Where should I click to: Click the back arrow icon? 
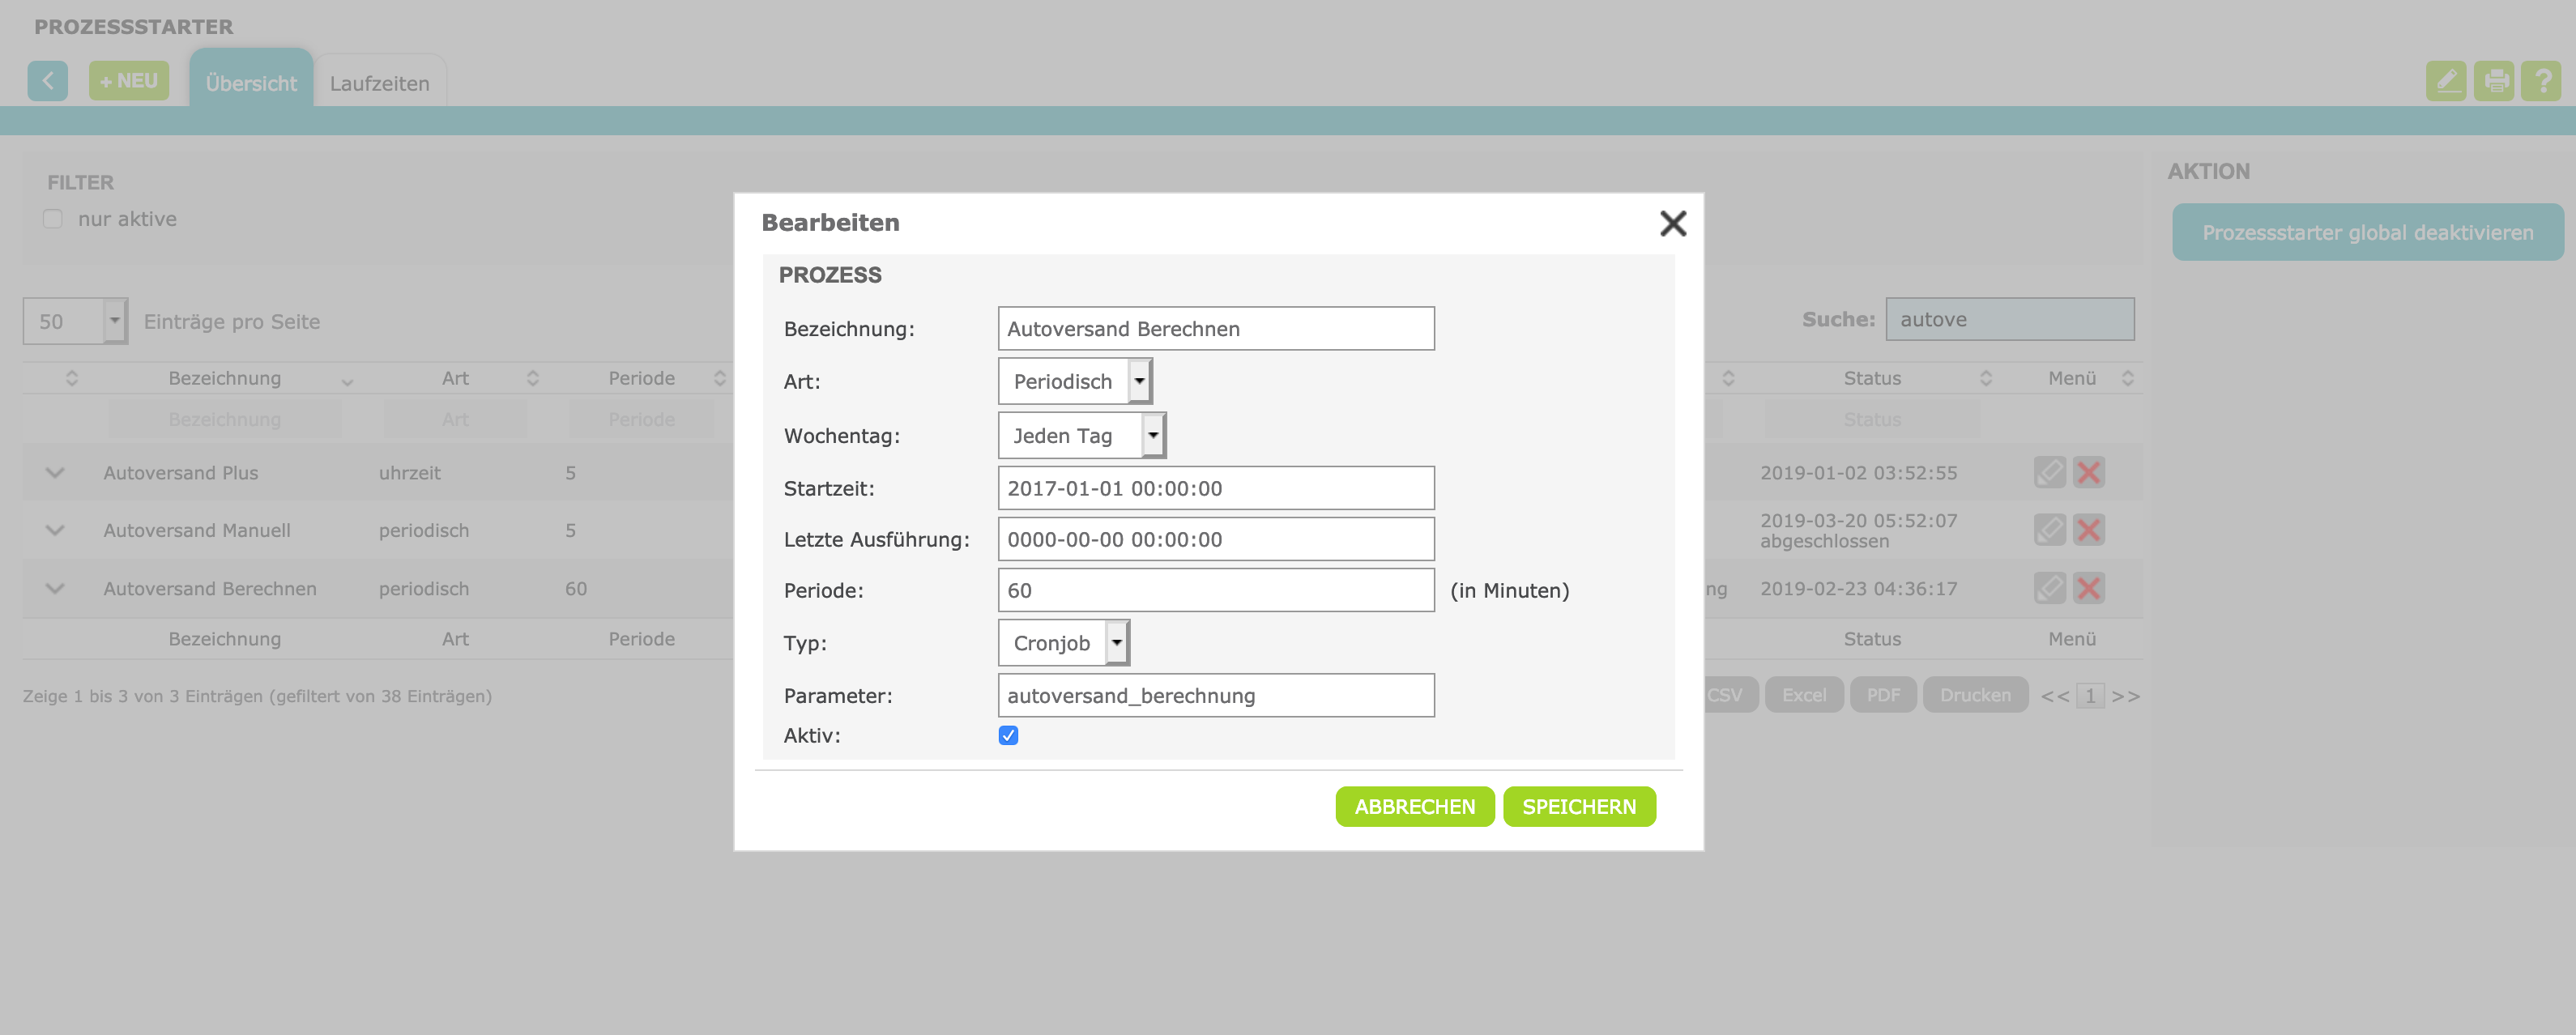click(48, 81)
